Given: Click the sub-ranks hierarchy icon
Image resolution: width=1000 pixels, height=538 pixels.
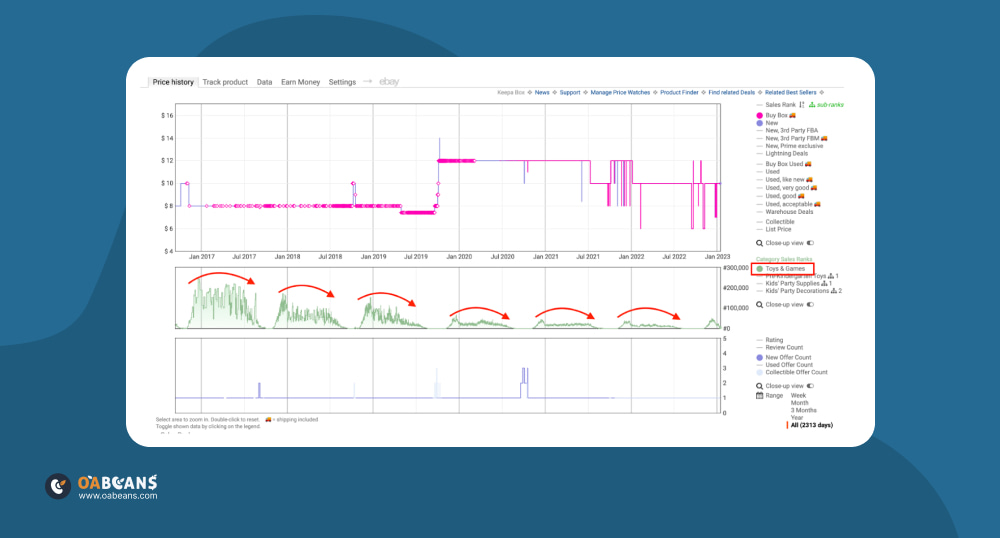Looking at the screenshot, I should pyautogui.click(x=812, y=105).
